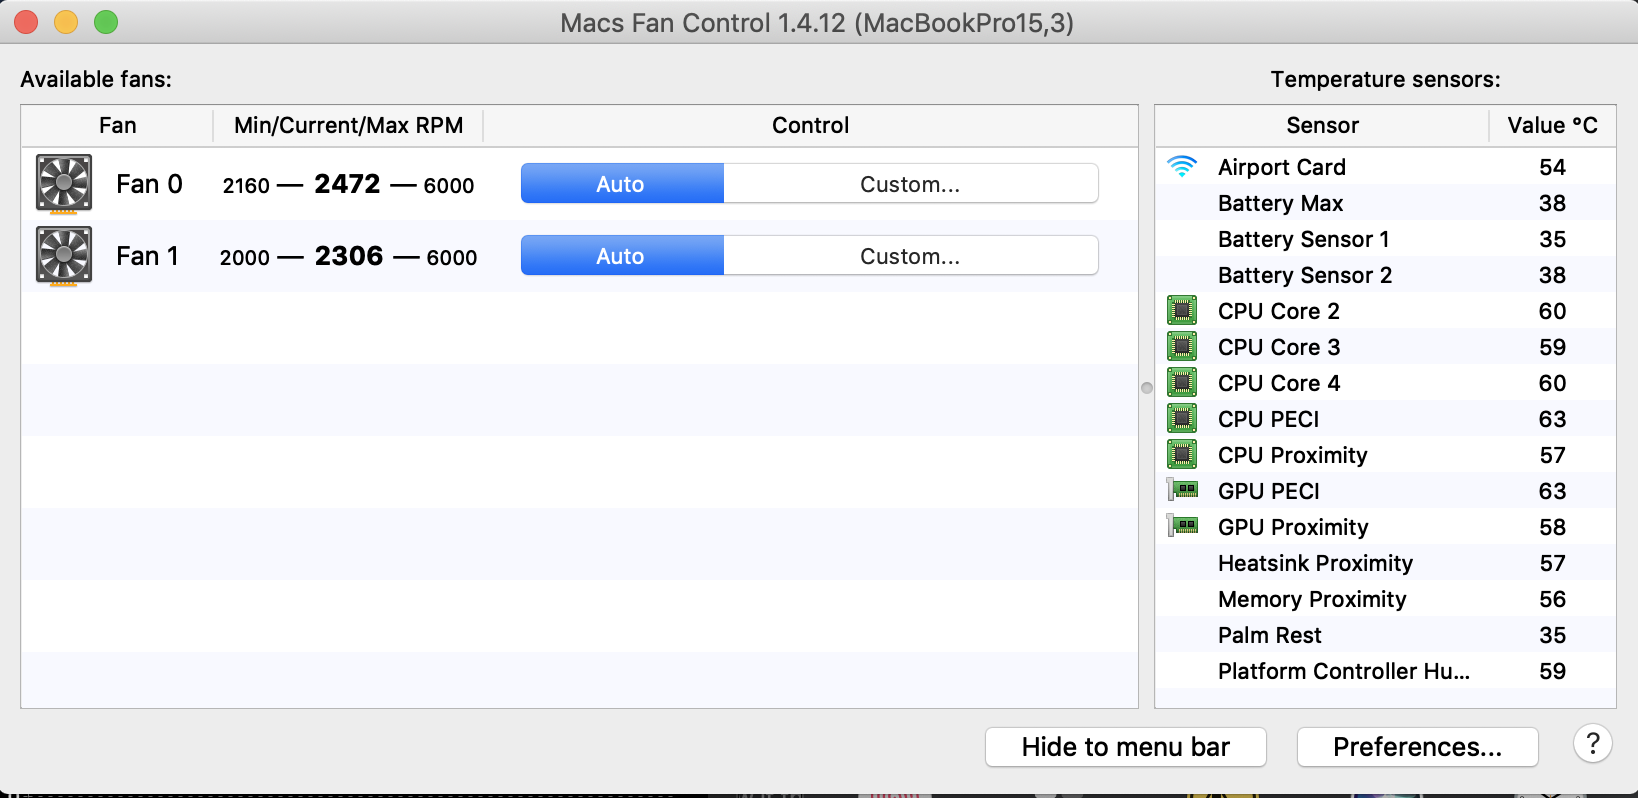1638x798 pixels.
Task: Select the Memory Proximity row
Action: click(1386, 599)
